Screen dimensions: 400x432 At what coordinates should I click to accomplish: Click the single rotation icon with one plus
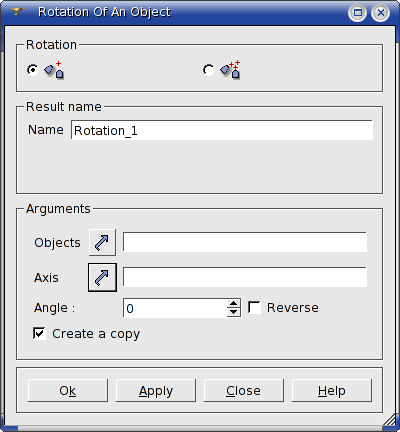(54, 70)
